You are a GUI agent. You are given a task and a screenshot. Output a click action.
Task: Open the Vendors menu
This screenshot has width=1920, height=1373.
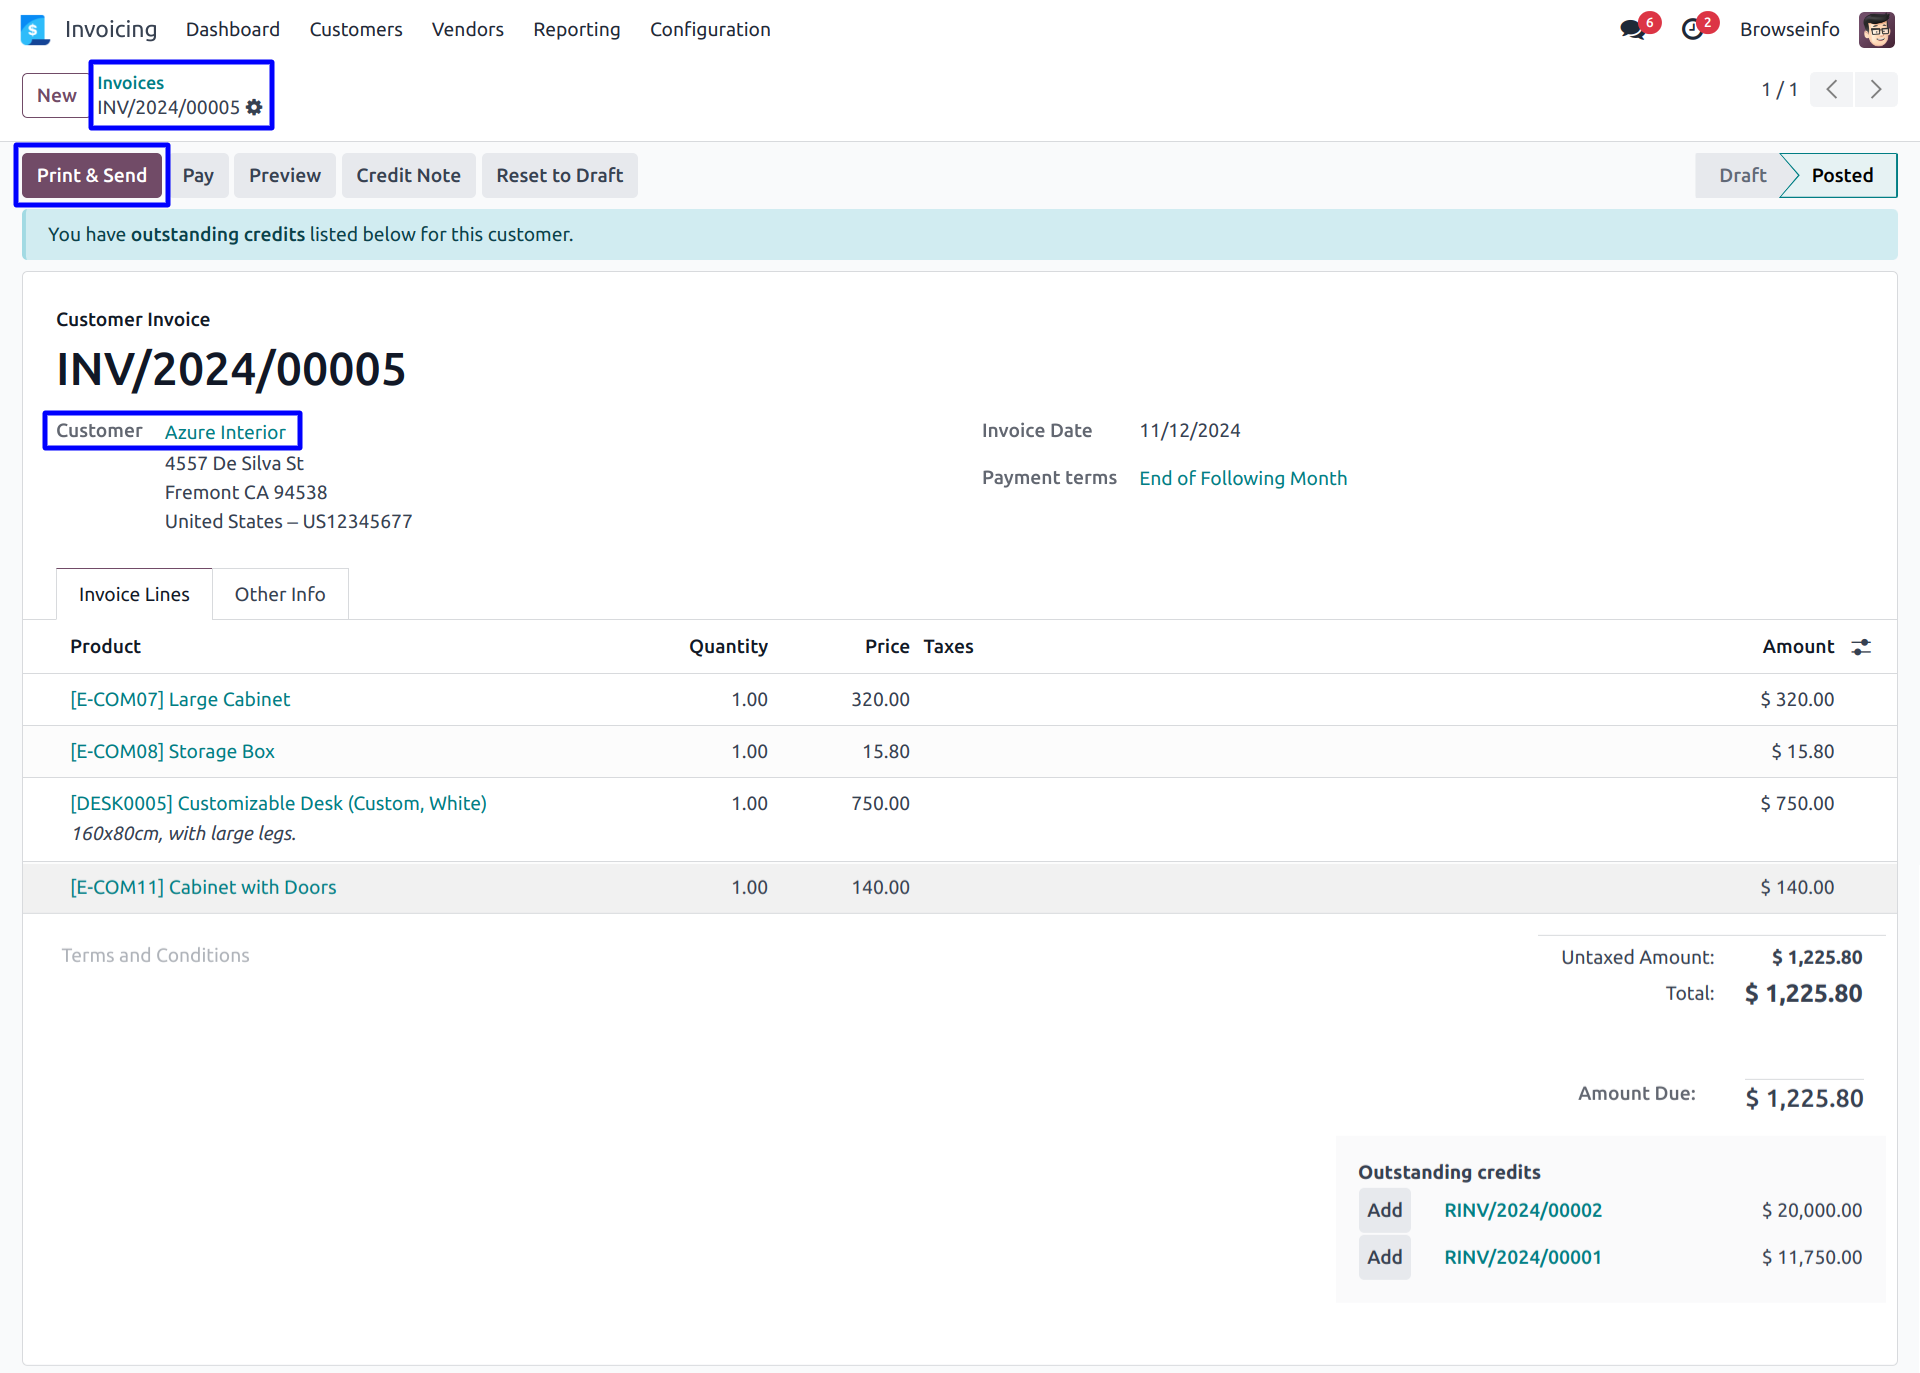point(467,30)
